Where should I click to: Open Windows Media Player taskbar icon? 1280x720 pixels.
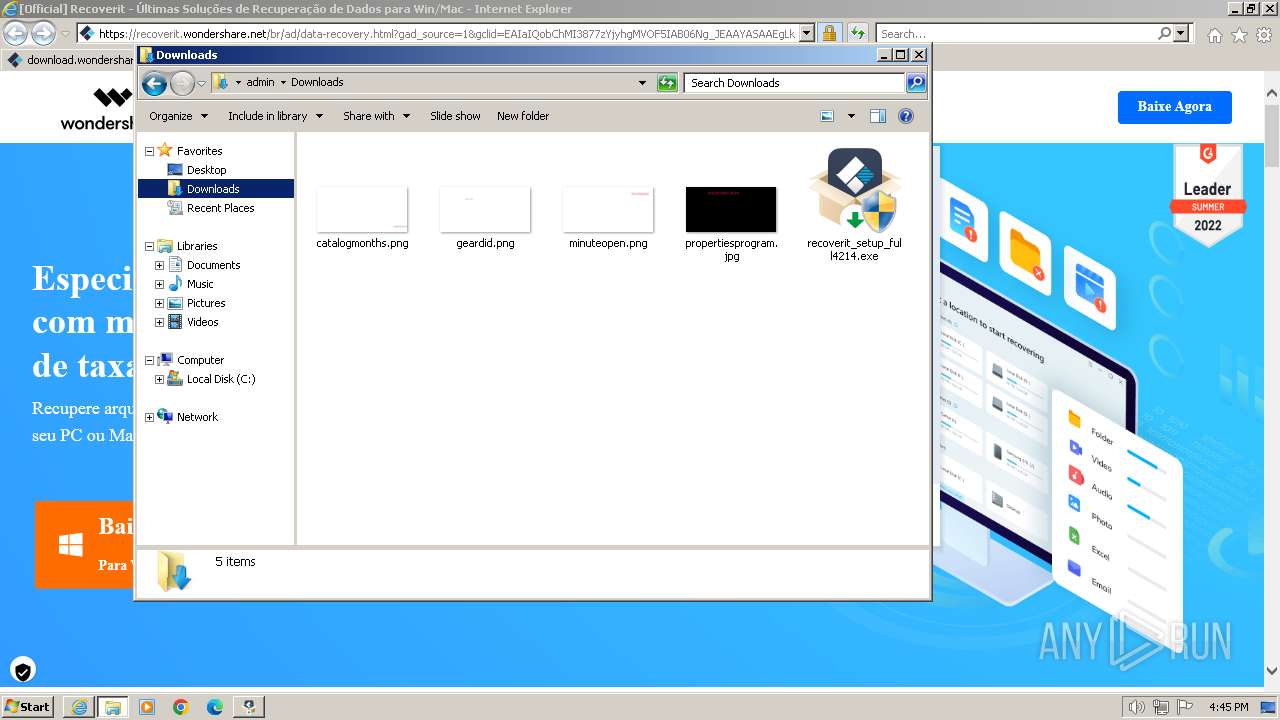[147, 707]
